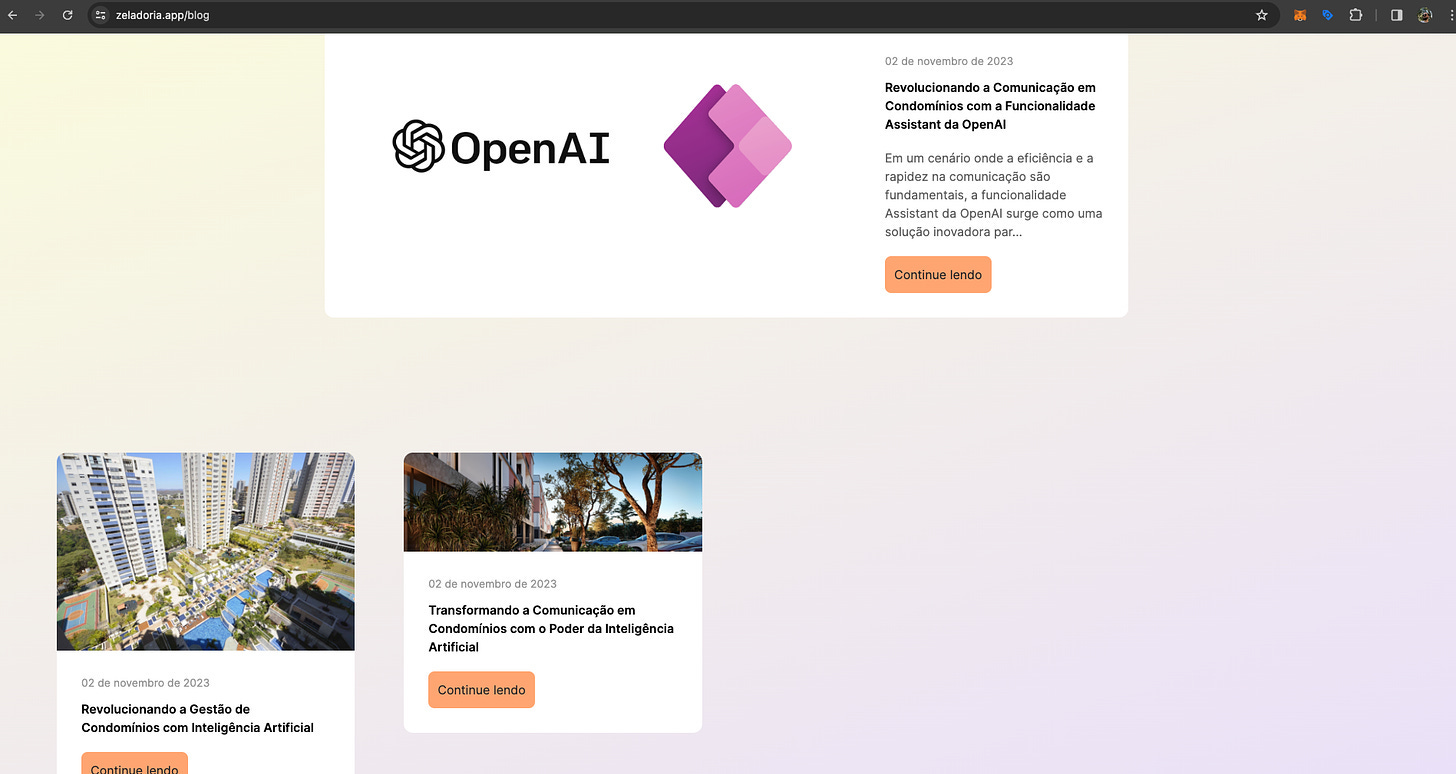1456x774 pixels.
Task: Open the Chrome profile avatar
Action: [x=1425, y=15]
